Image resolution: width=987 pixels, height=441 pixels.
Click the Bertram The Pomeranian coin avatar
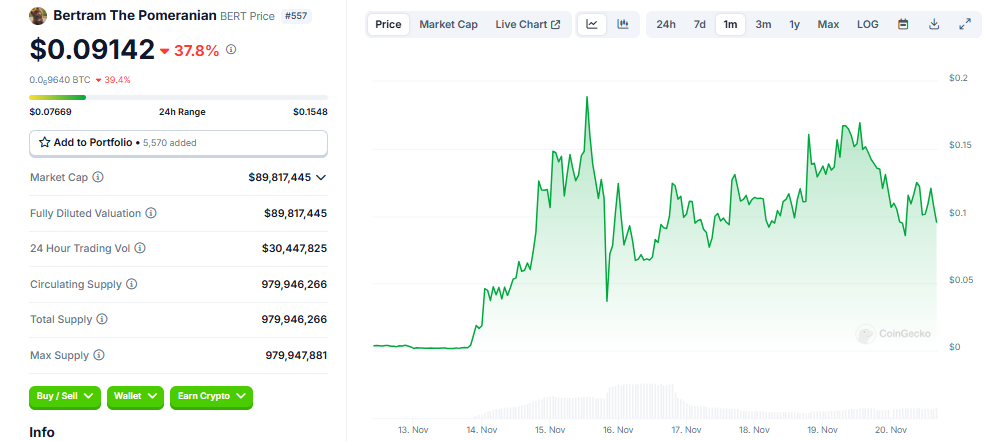pyautogui.click(x=38, y=16)
